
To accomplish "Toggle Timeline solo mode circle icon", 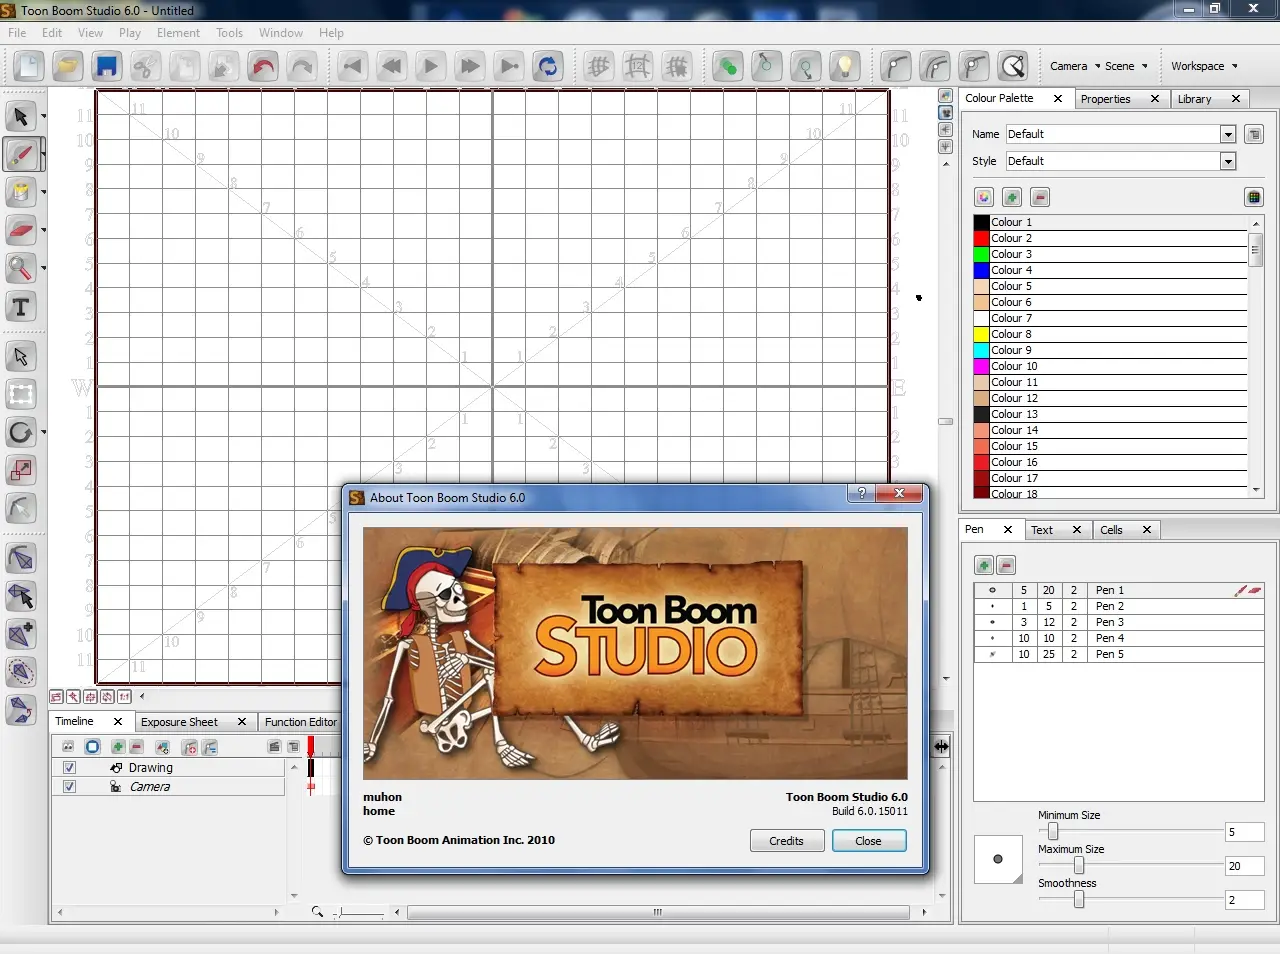I will 92,747.
